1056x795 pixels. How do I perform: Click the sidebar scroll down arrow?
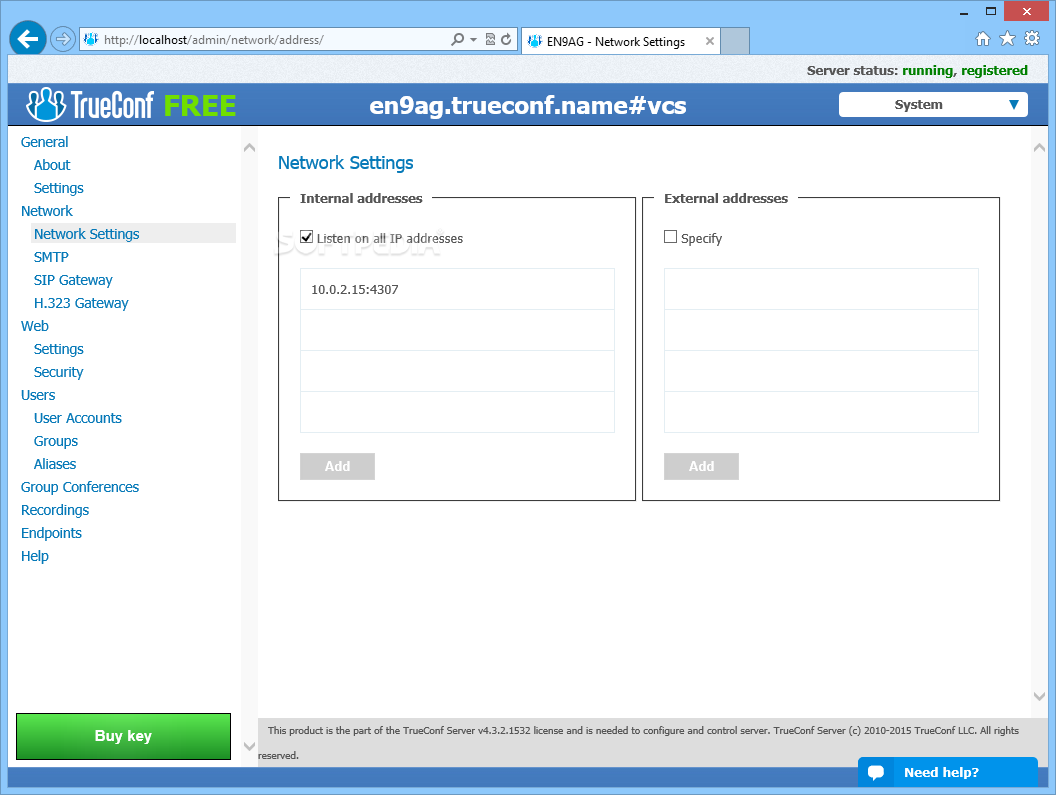[249, 746]
